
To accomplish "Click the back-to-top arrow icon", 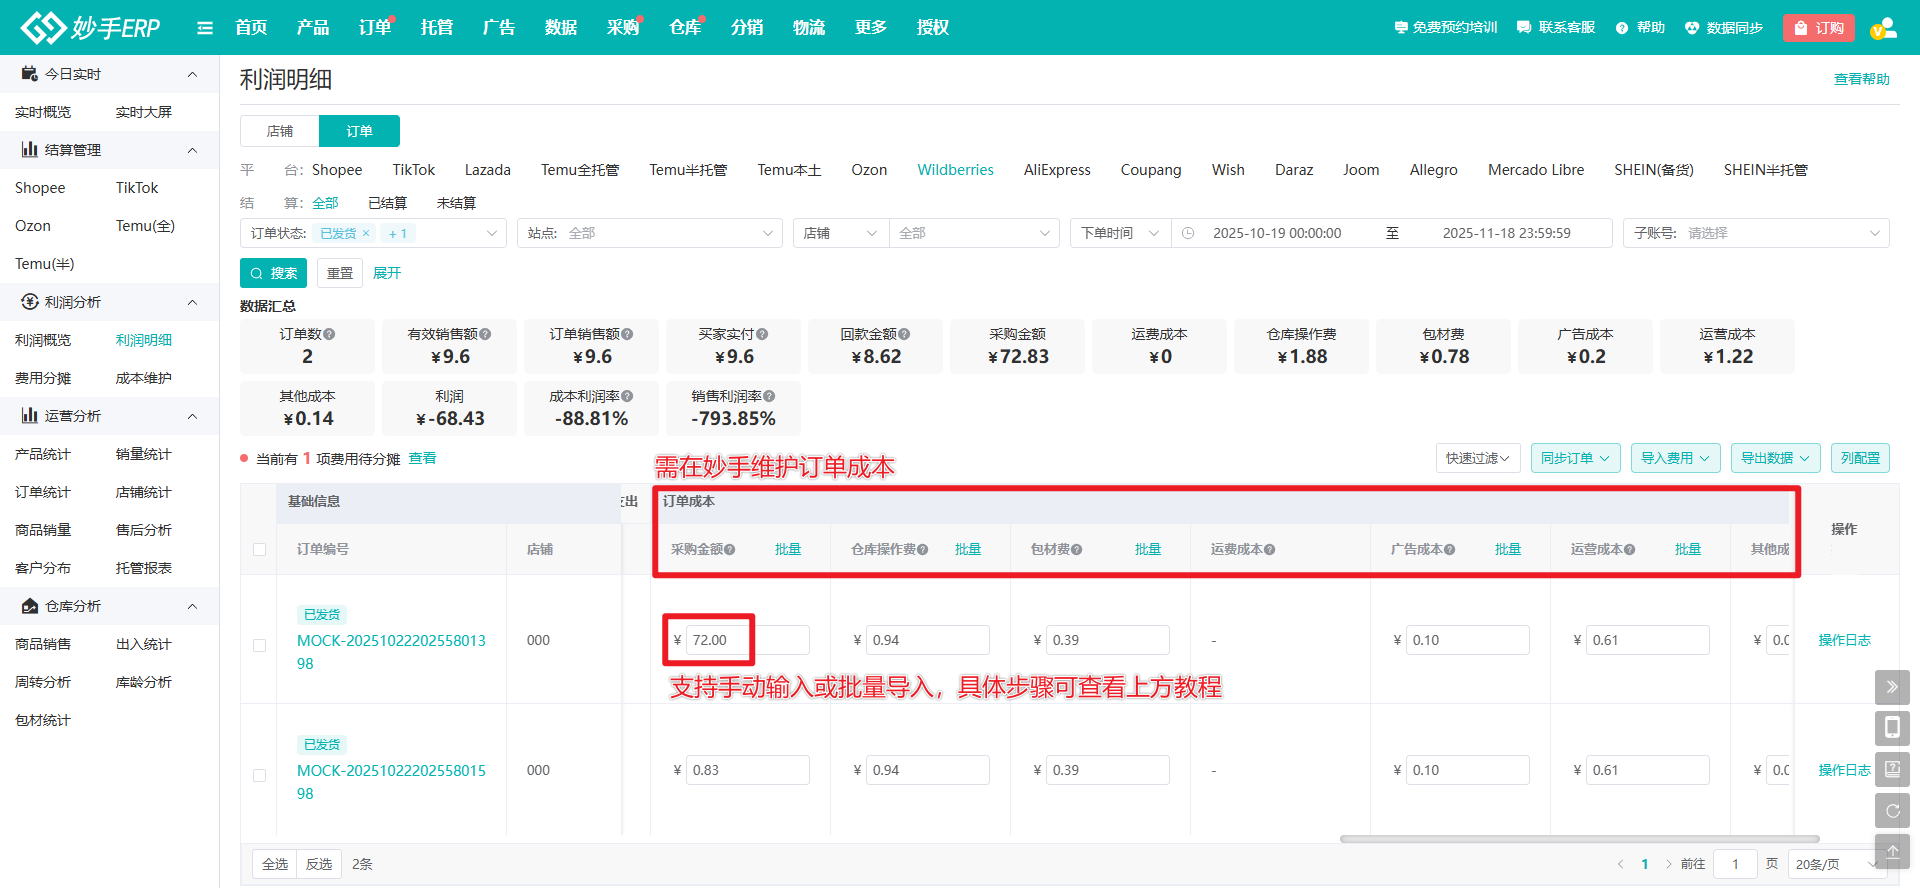I will (1892, 852).
